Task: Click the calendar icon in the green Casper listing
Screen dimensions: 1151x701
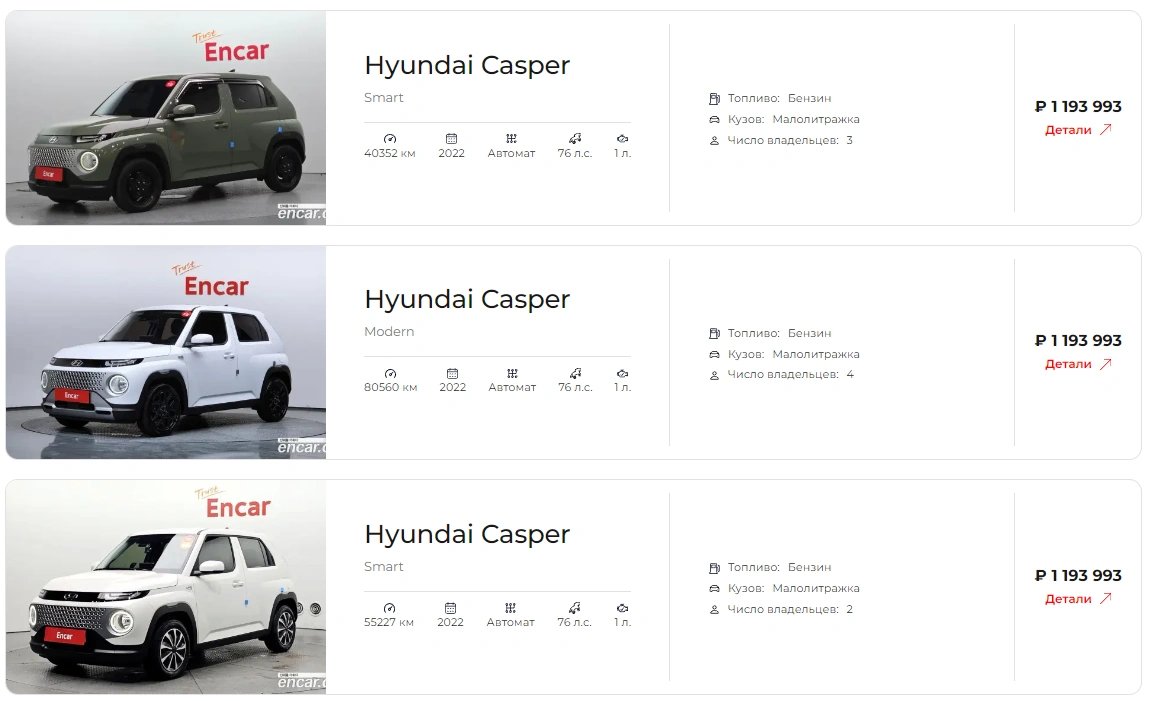Action: [x=451, y=138]
